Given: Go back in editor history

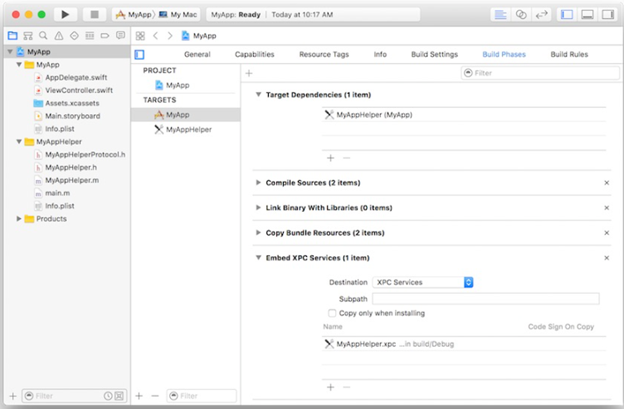Looking at the screenshot, I should (156, 36).
